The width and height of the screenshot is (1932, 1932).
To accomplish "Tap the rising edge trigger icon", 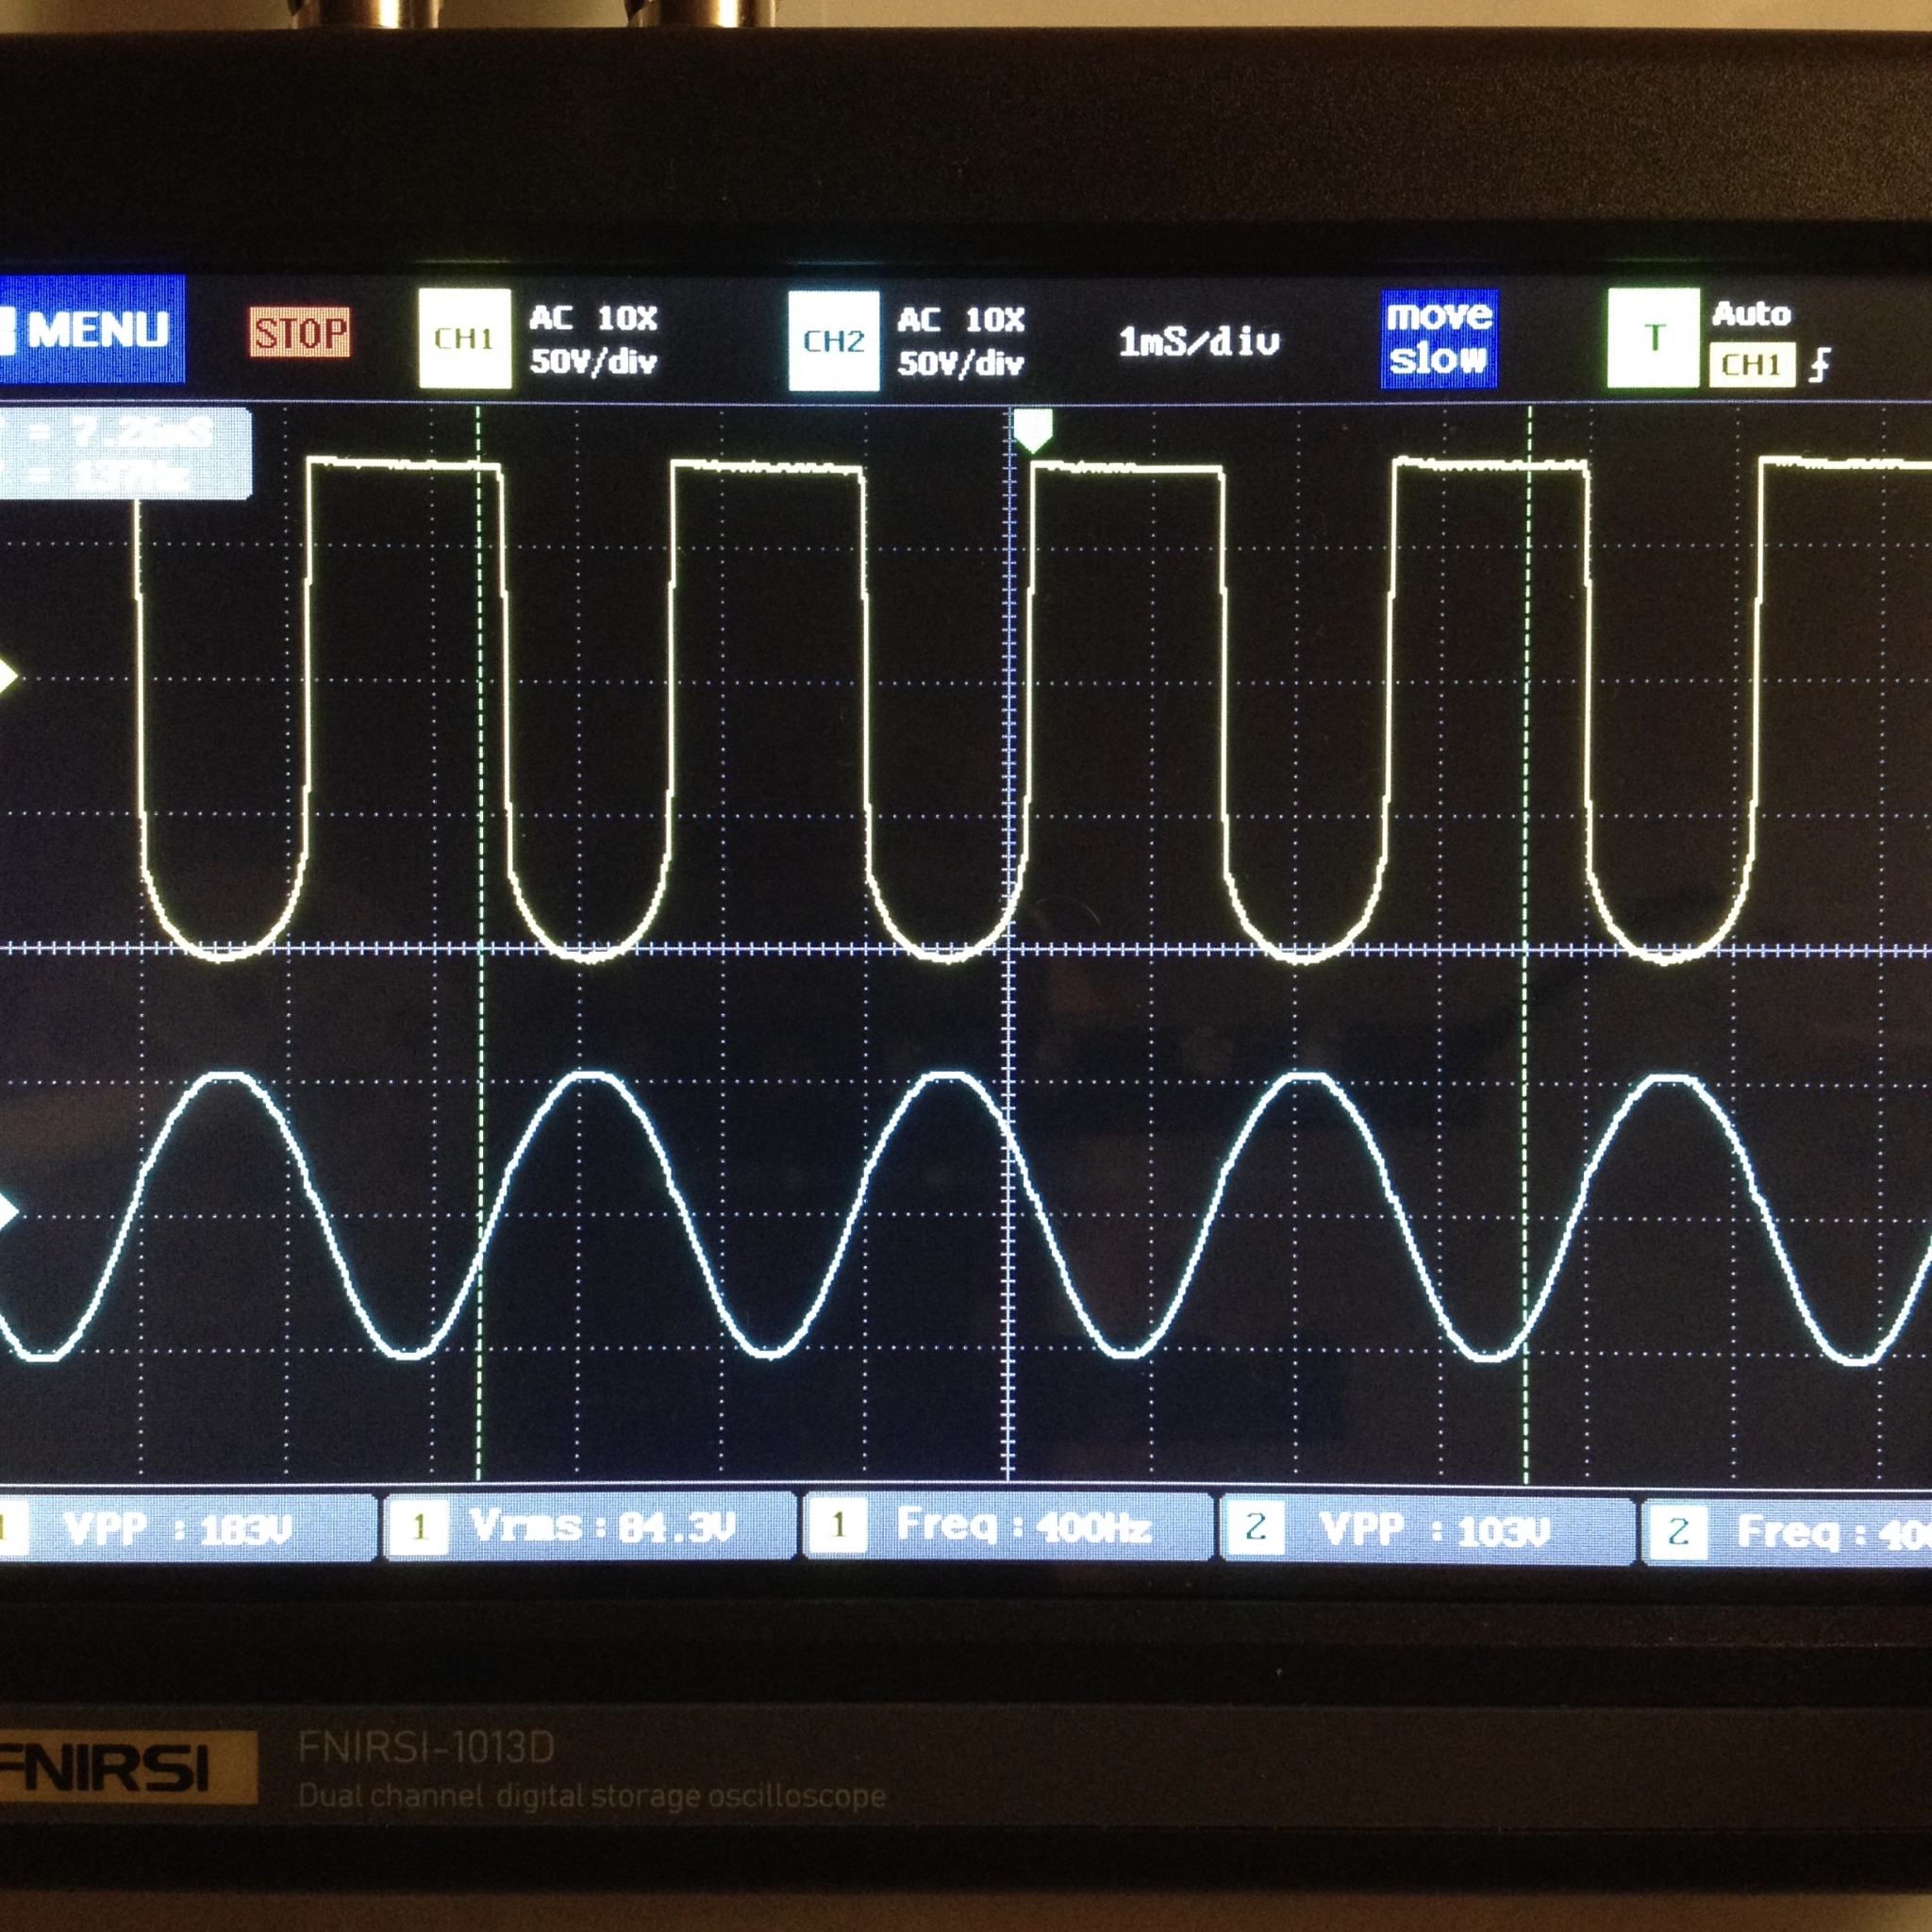I will coord(1820,366).
